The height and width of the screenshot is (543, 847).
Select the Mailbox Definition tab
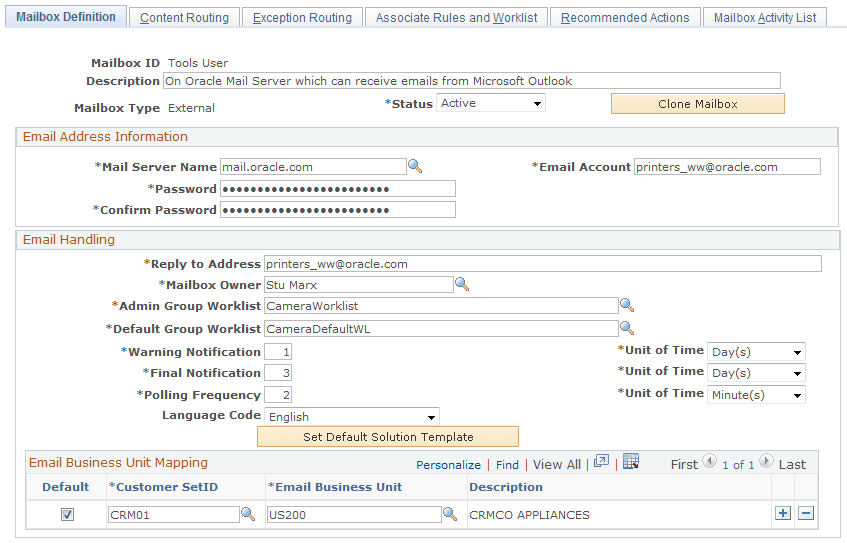click(66, 17)
